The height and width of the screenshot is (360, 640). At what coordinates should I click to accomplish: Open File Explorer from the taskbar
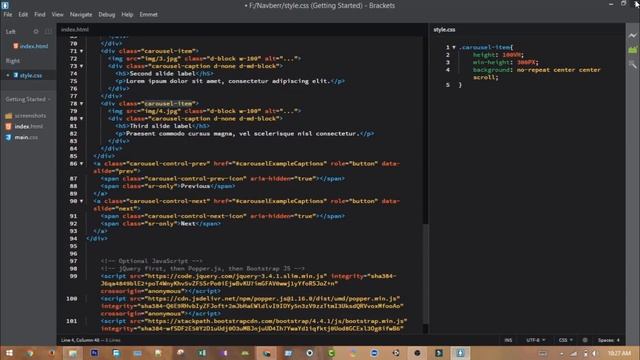(x=73, y=353)
